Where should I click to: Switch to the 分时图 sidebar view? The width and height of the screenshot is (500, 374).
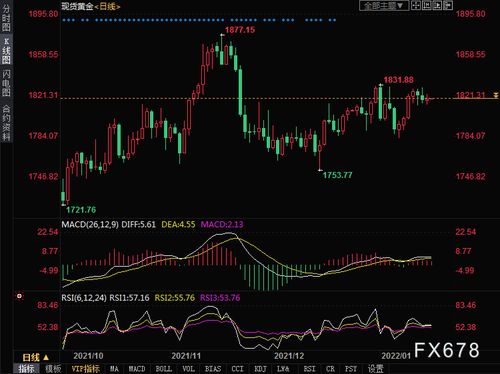pos(6,18)
